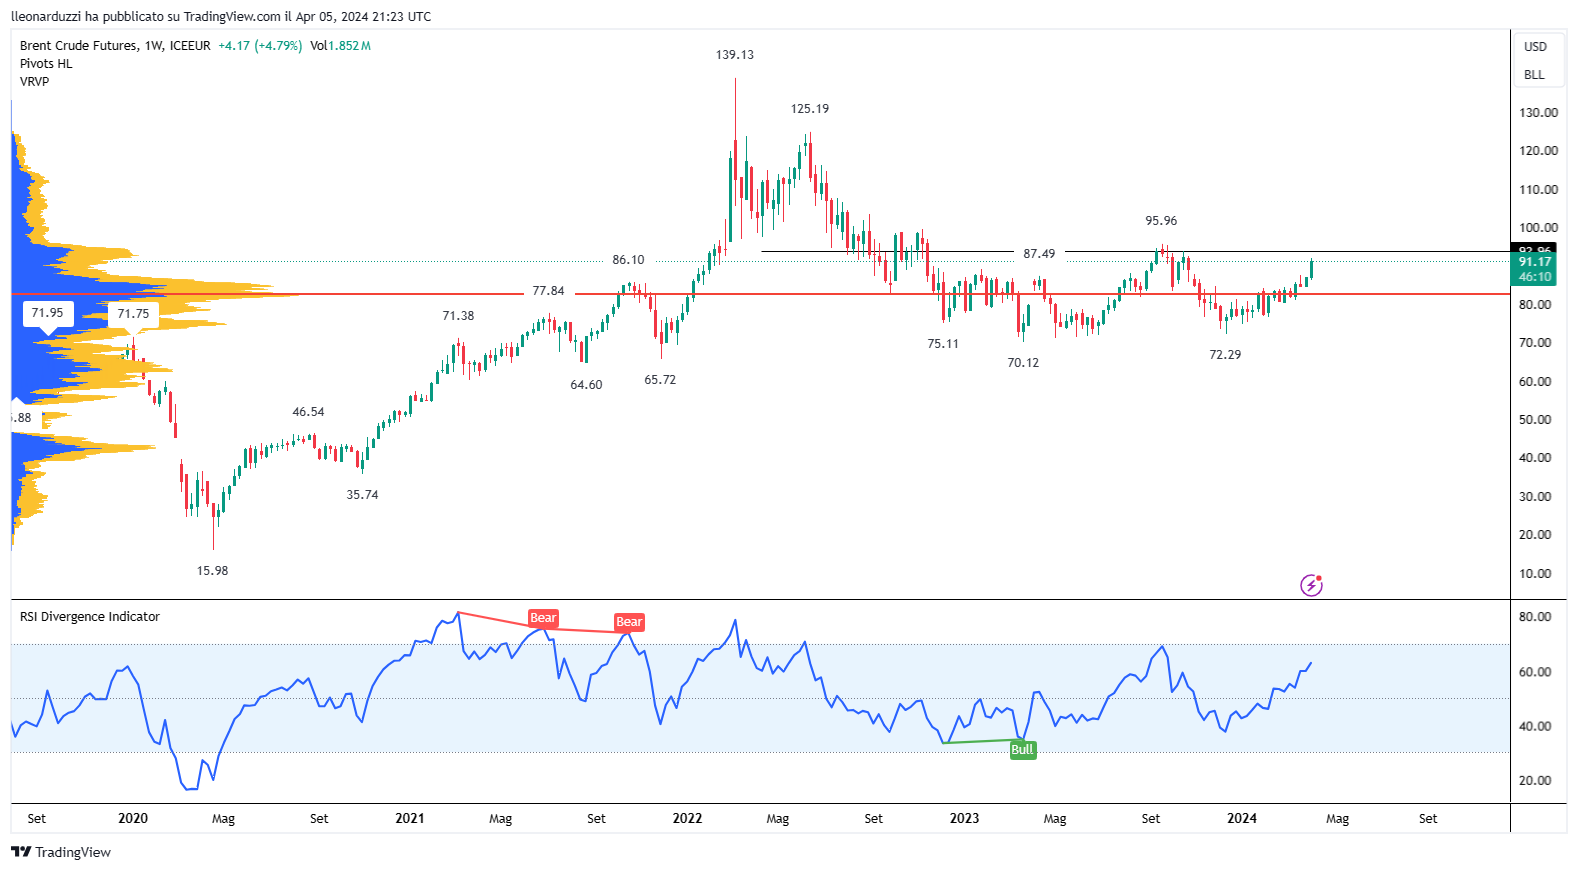Click the 95.96 pivot high label
Image resolution: width=1578 pixels, height=870 pixels.
[1161, 221]
